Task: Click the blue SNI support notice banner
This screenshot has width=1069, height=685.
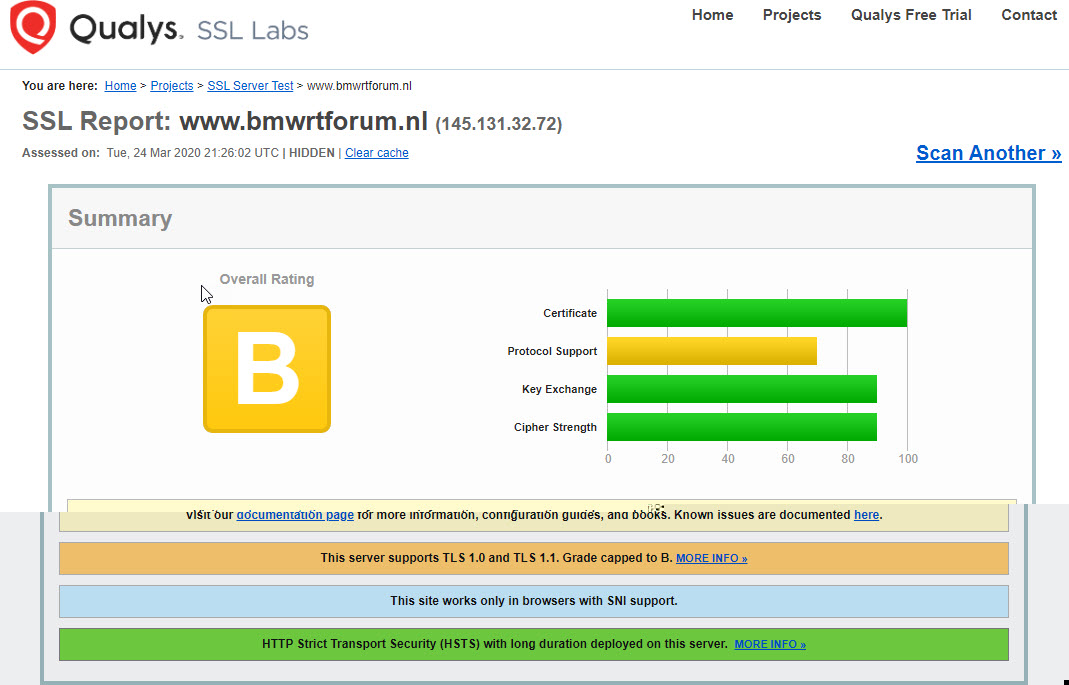Action: 533,601
